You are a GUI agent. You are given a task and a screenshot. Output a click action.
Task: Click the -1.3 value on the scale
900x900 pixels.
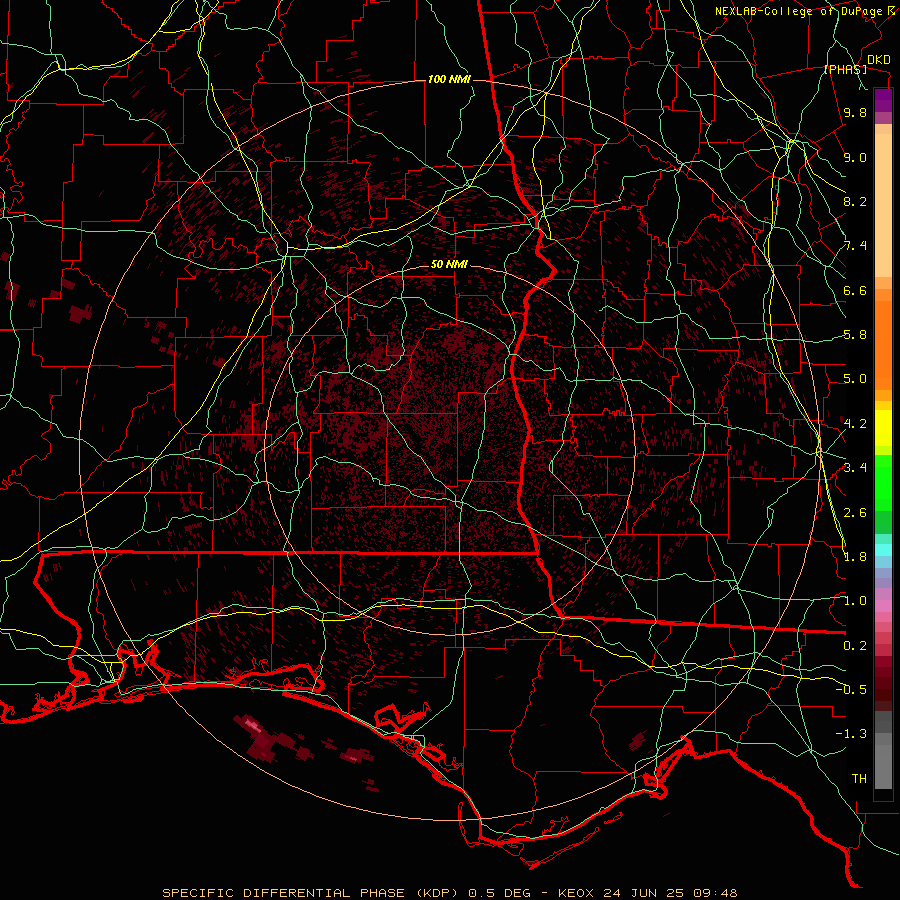851,734
